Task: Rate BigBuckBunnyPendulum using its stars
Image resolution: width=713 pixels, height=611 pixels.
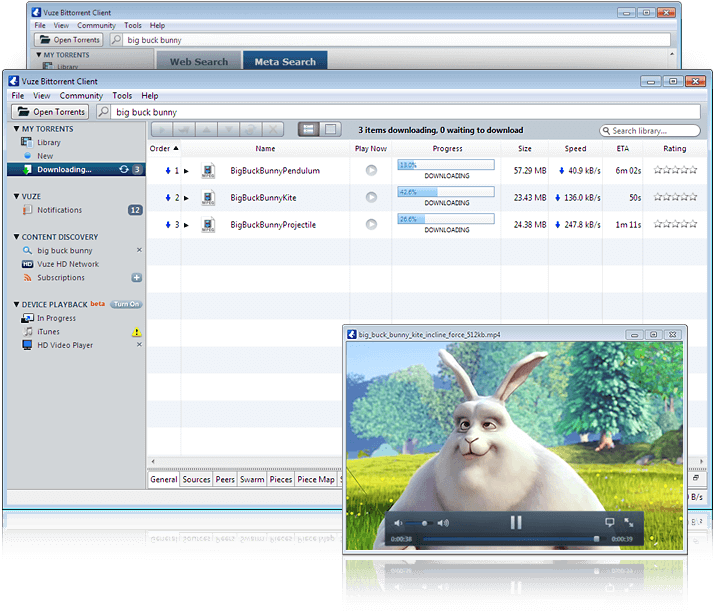Action: (x=675, y=170)
